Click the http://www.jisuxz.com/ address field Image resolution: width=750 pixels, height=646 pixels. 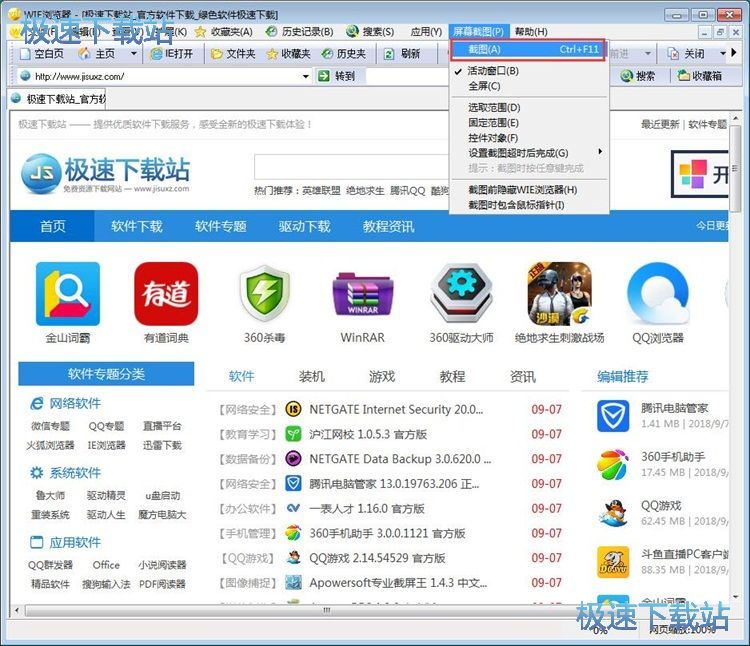[x=165, y=76]
